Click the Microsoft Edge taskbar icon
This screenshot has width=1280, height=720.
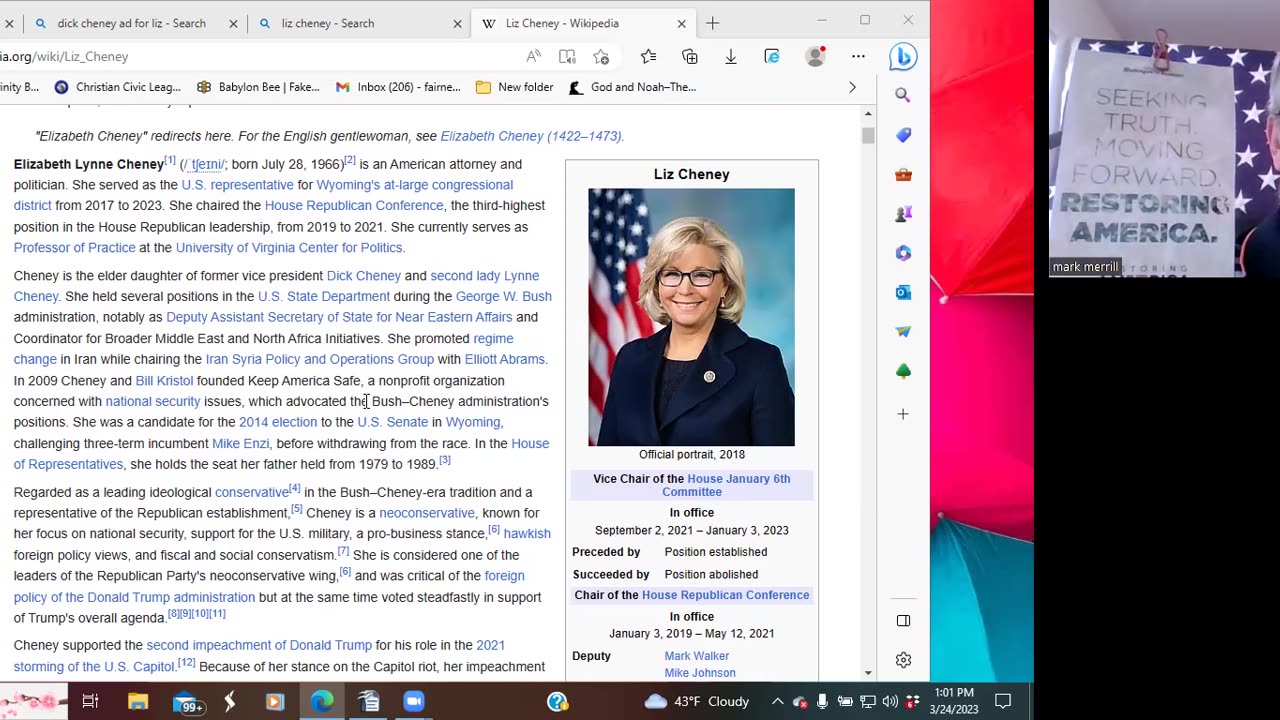pos(322,701)
